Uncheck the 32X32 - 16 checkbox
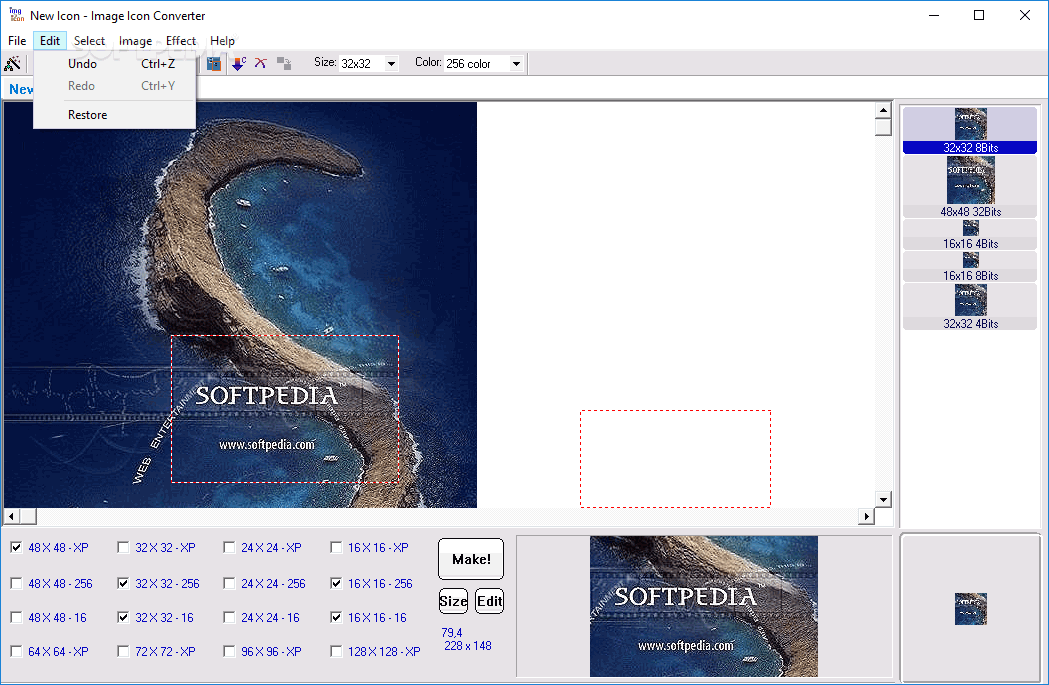Viewport: 1049px width, 685px height. [x=123, y=617]
